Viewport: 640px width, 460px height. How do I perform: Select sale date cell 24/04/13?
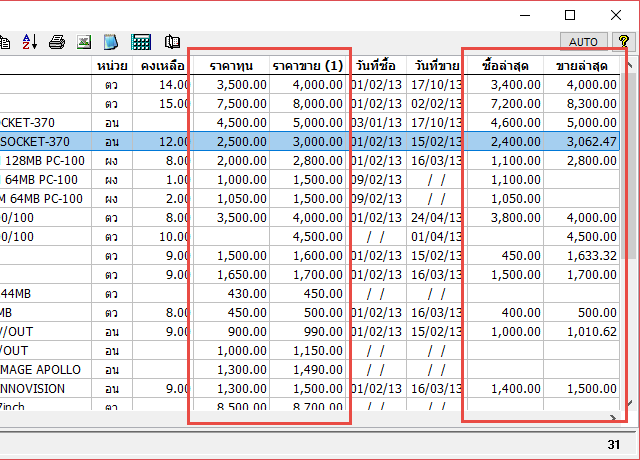click(436, 218)
